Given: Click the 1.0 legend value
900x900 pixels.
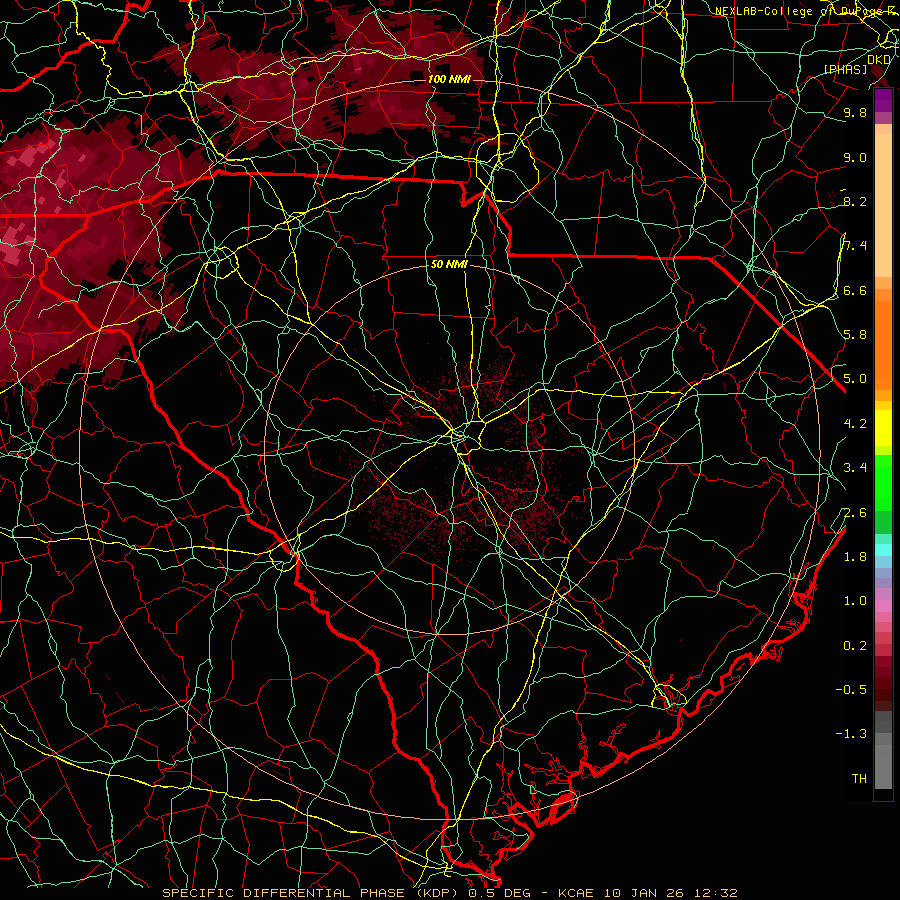Looking at the screenshot, I should [855, 600].
